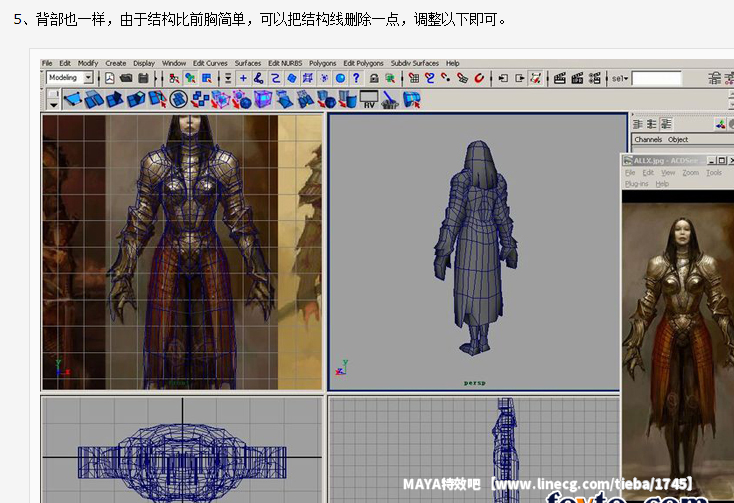Toggle the blue plus handles selection mask

coord(243,78)
